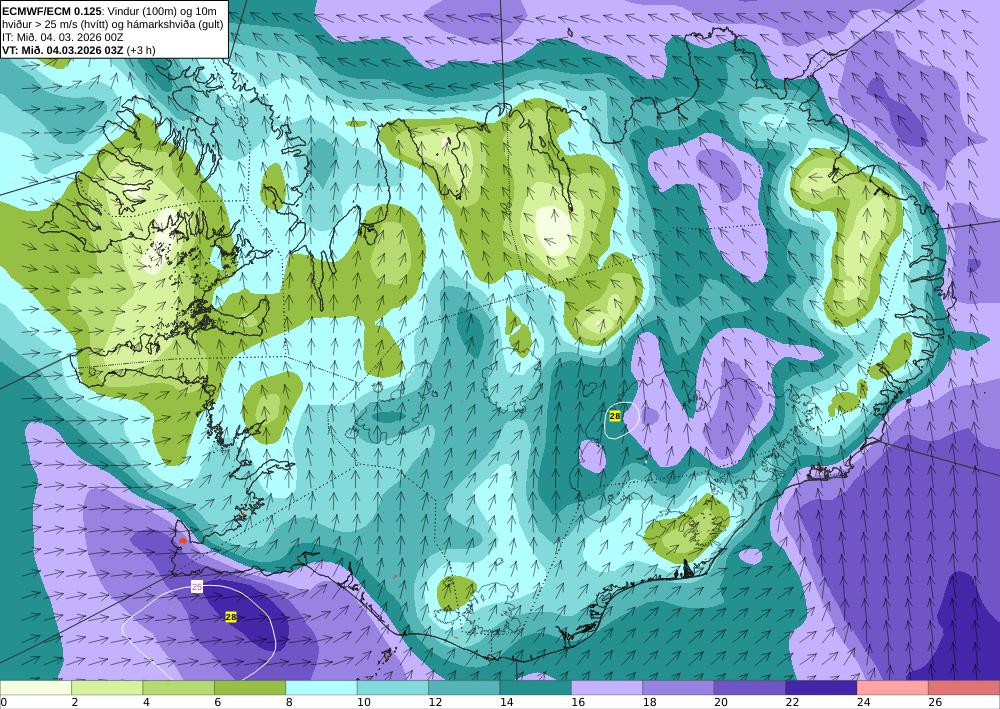Click the legend scale label "22"

pos(792,702)
